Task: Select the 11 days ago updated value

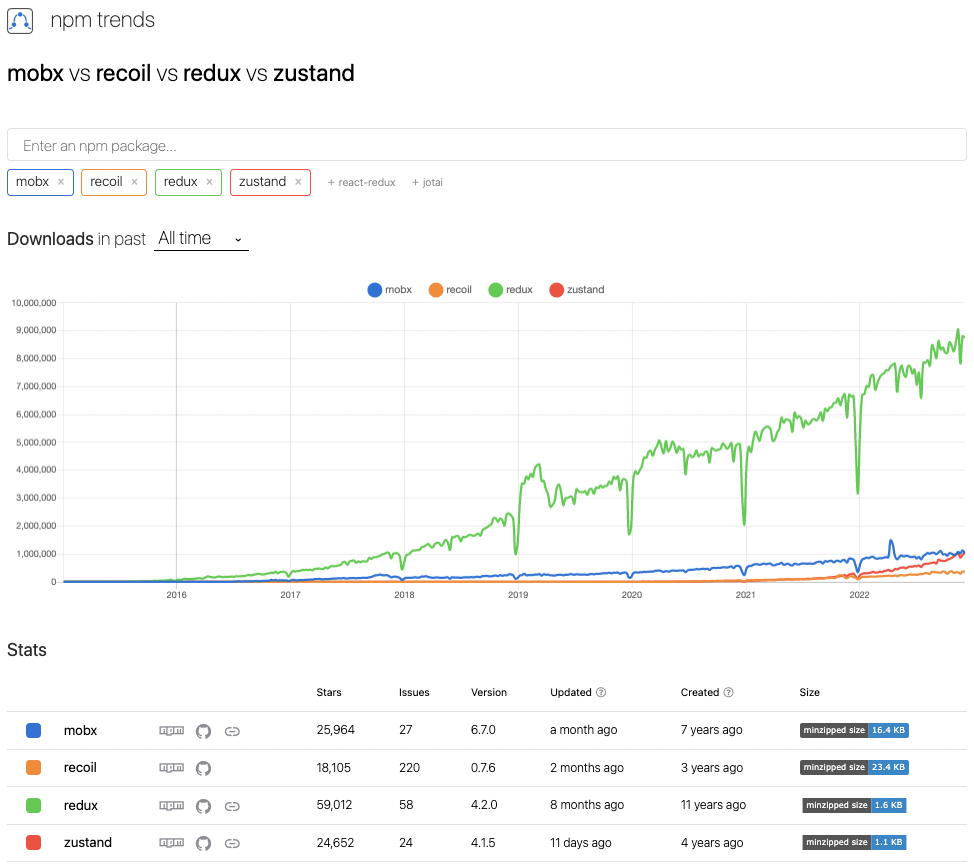Action: point(581,843)
